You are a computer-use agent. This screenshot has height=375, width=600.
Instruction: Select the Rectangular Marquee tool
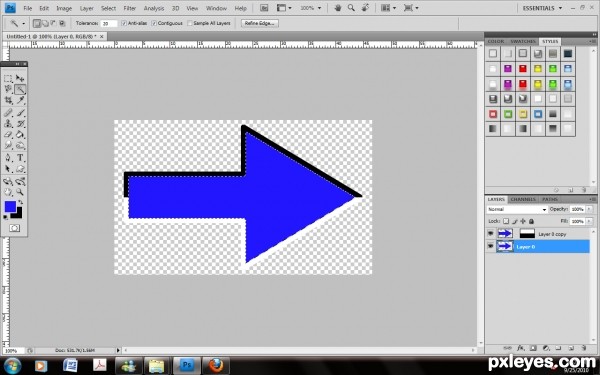coord(8,78)
